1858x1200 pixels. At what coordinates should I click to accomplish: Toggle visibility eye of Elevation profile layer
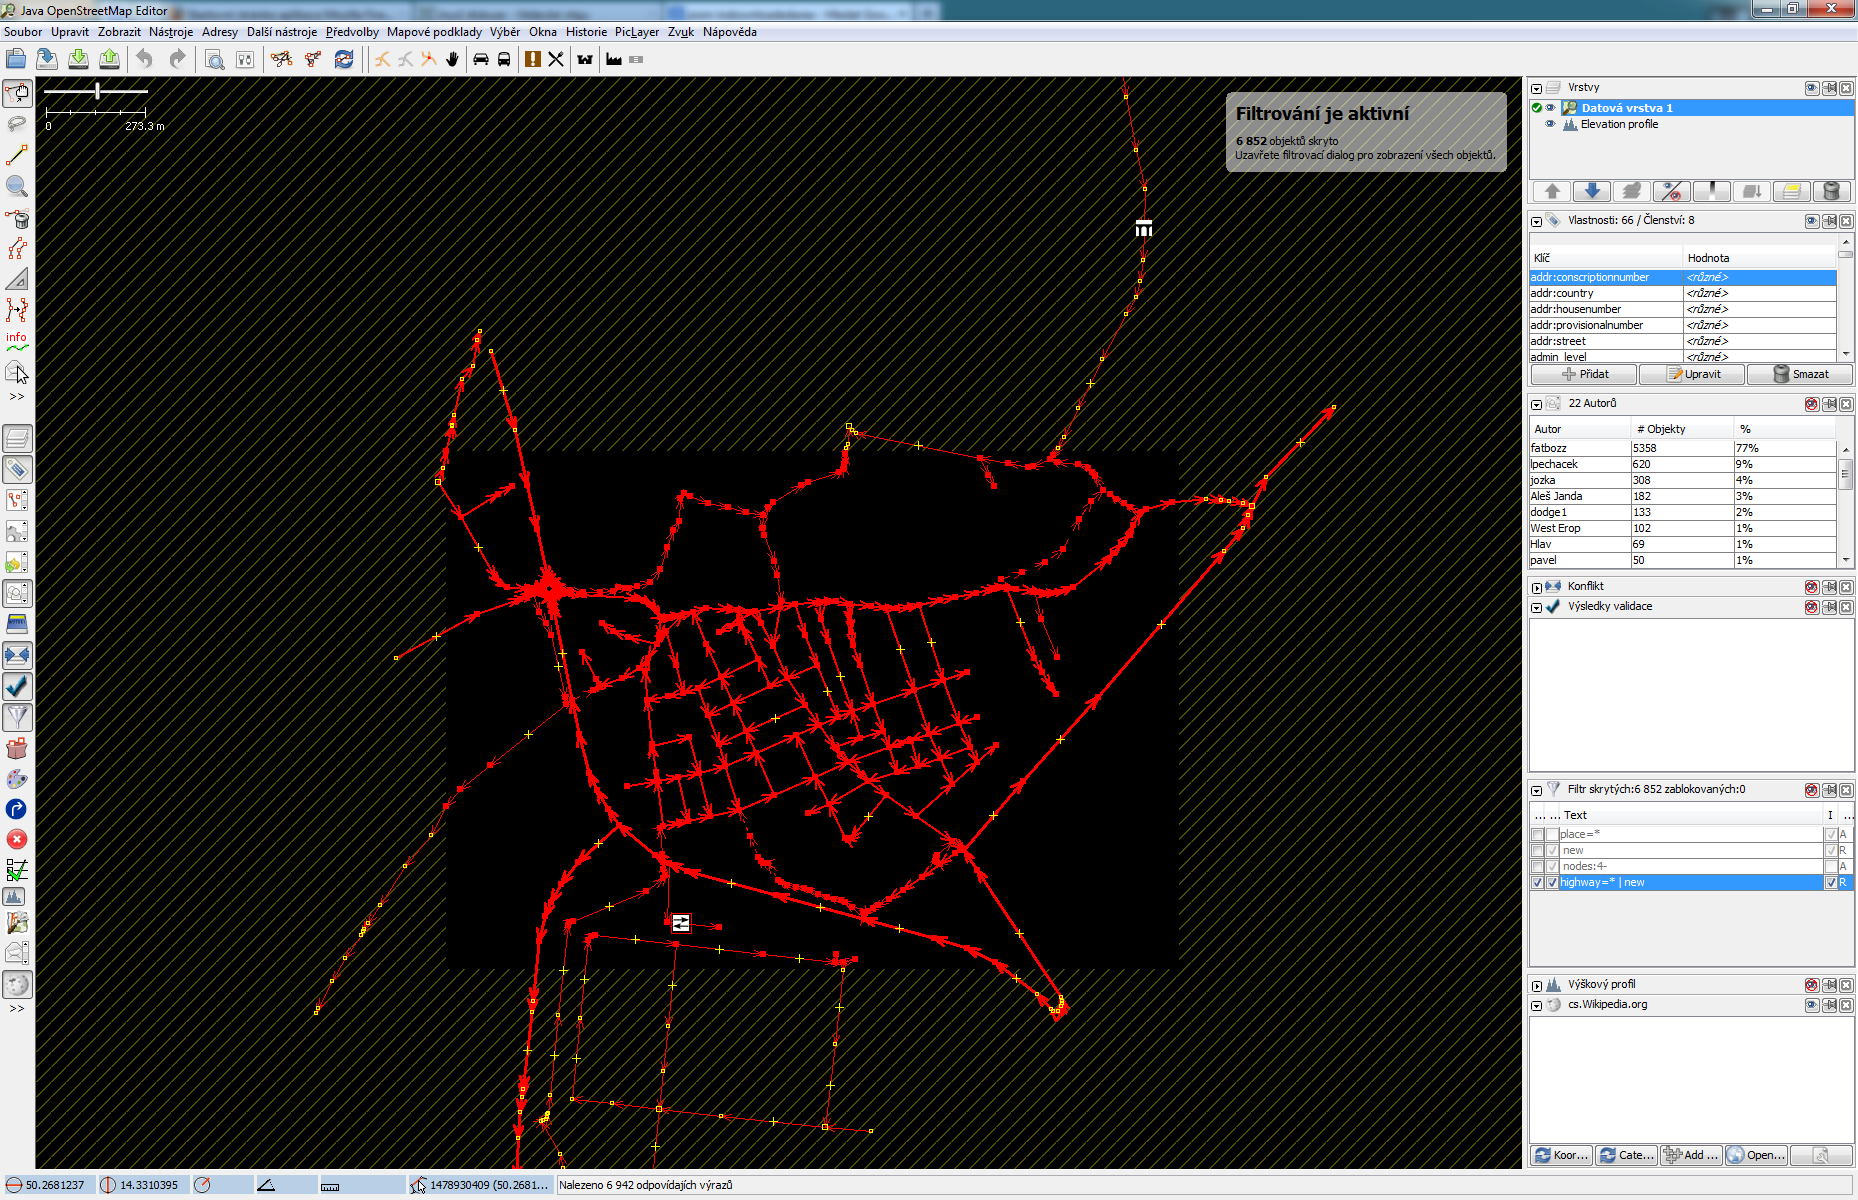pyautogui.click(x=1550, y=125)
